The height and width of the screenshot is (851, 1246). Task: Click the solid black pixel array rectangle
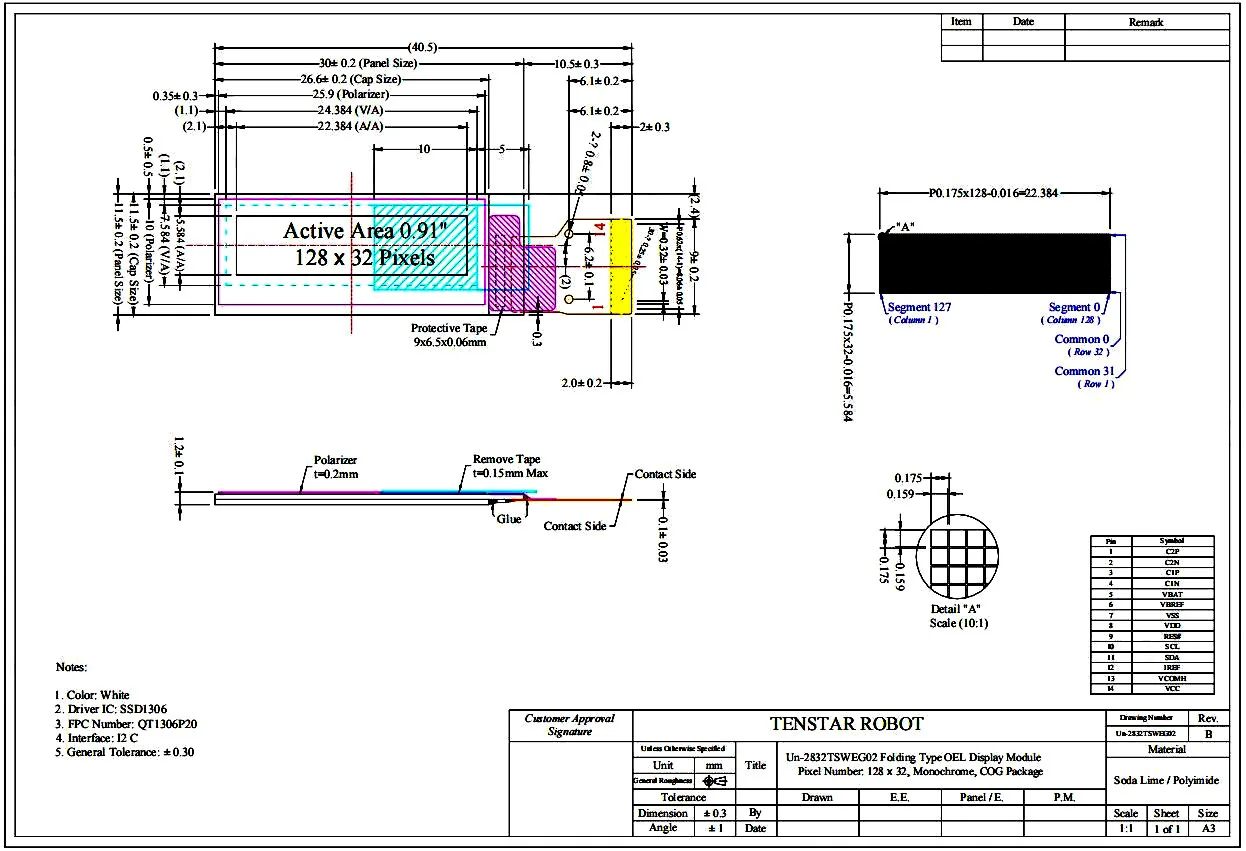pyautogui.click(x=996, y=263)
